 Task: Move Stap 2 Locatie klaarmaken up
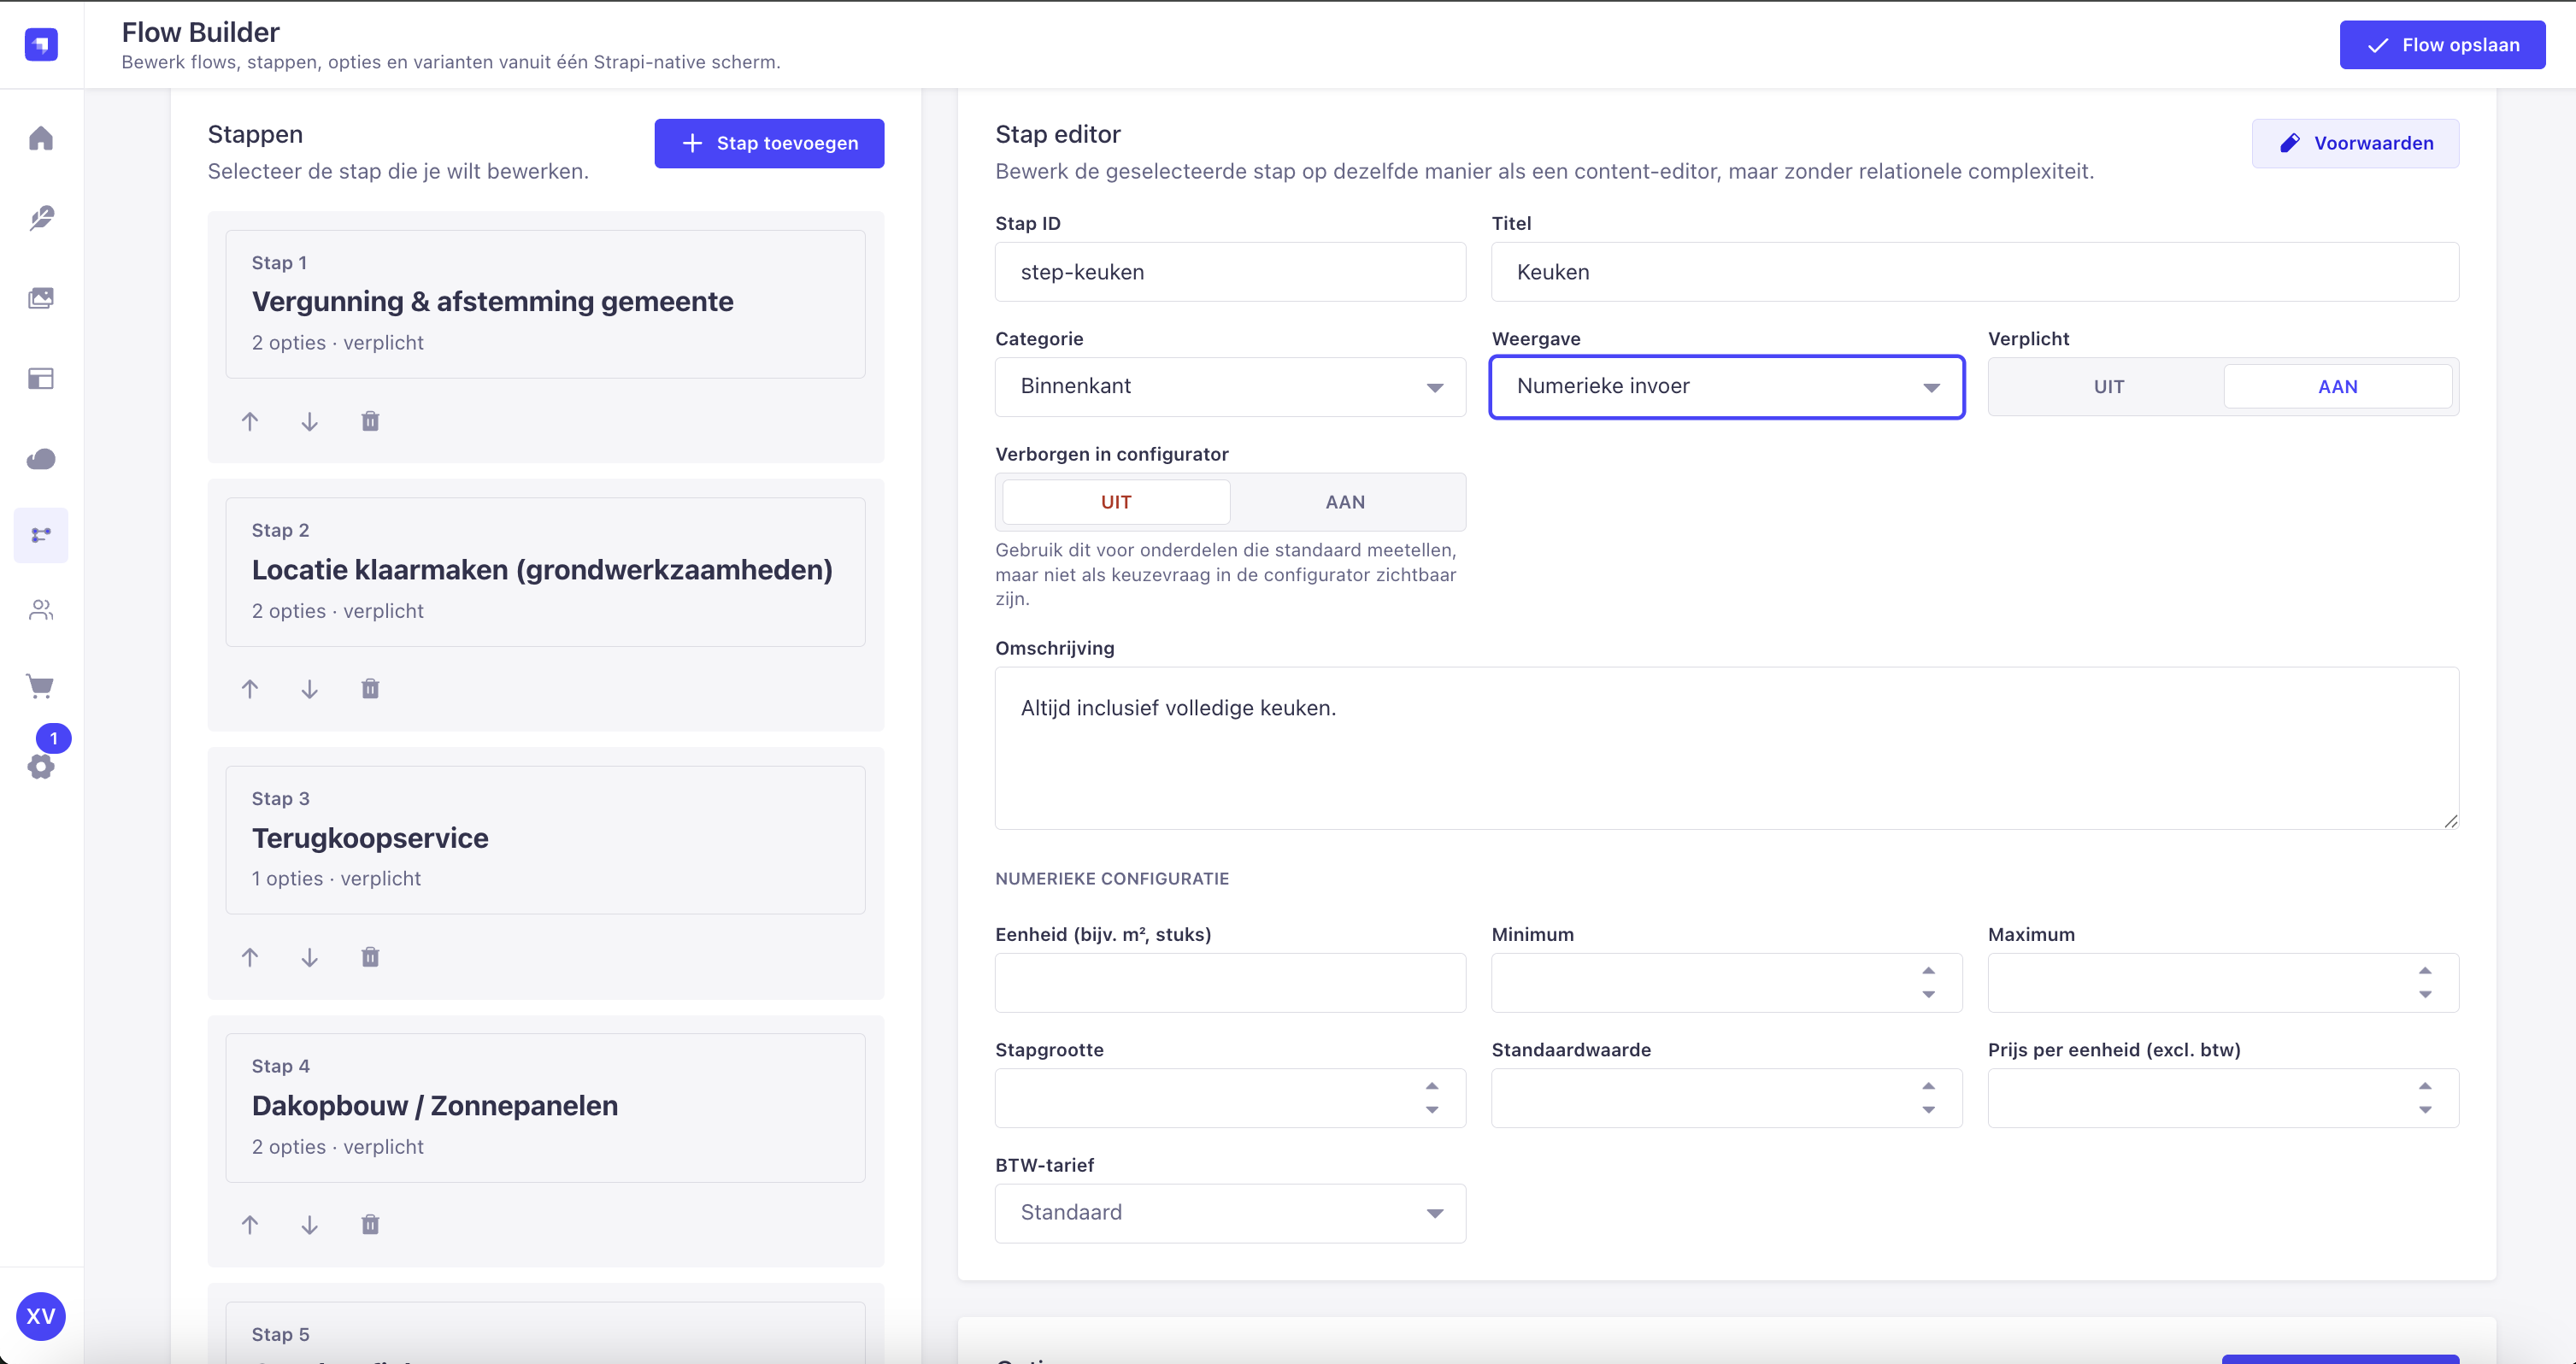point(250,689)
